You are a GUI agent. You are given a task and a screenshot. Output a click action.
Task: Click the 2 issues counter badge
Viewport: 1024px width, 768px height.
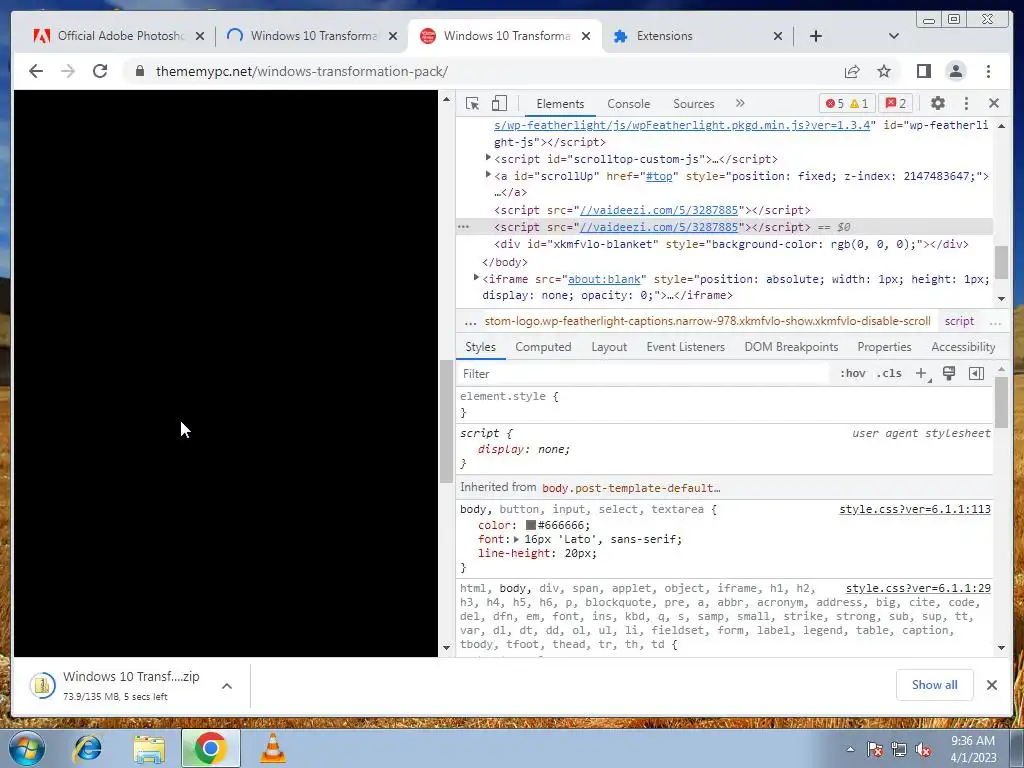(x=895, y=103)
